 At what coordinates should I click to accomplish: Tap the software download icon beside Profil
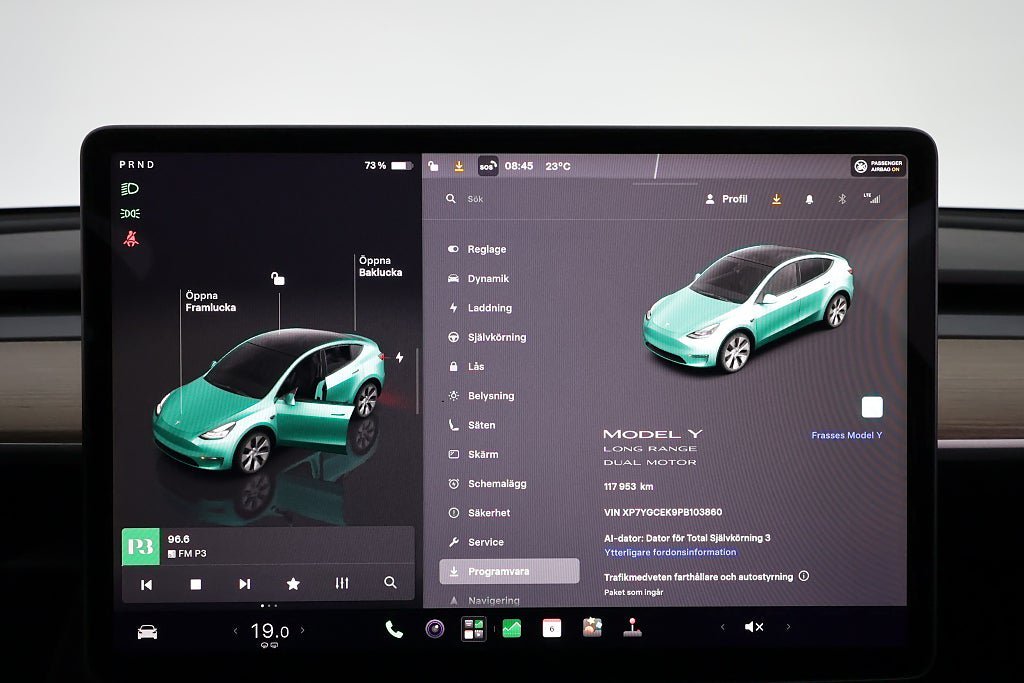[776, 199]
